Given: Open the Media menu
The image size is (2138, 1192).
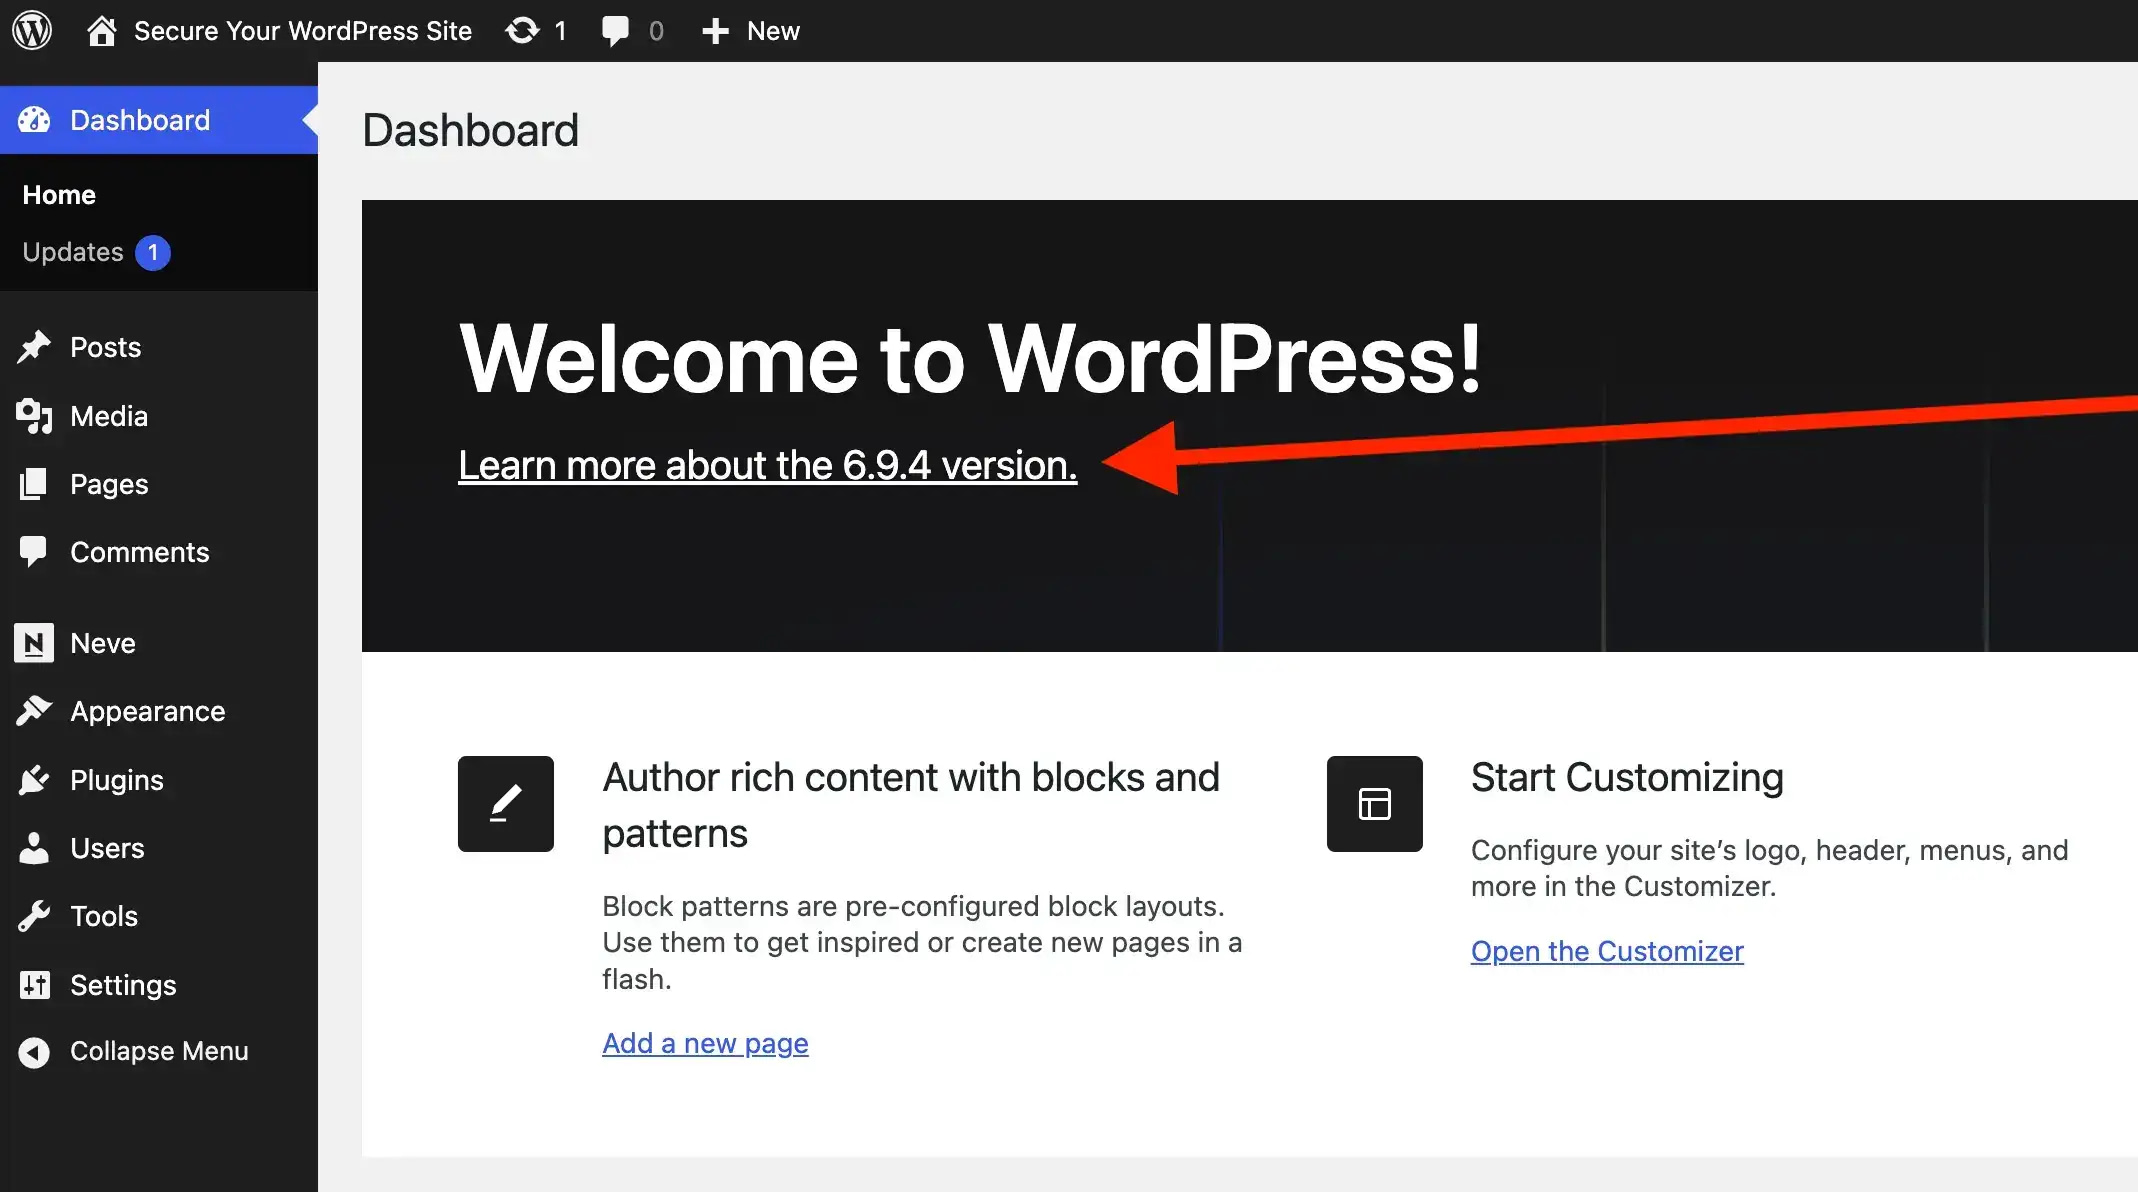Looking at the screenshot, I should [x=109, y=416].
